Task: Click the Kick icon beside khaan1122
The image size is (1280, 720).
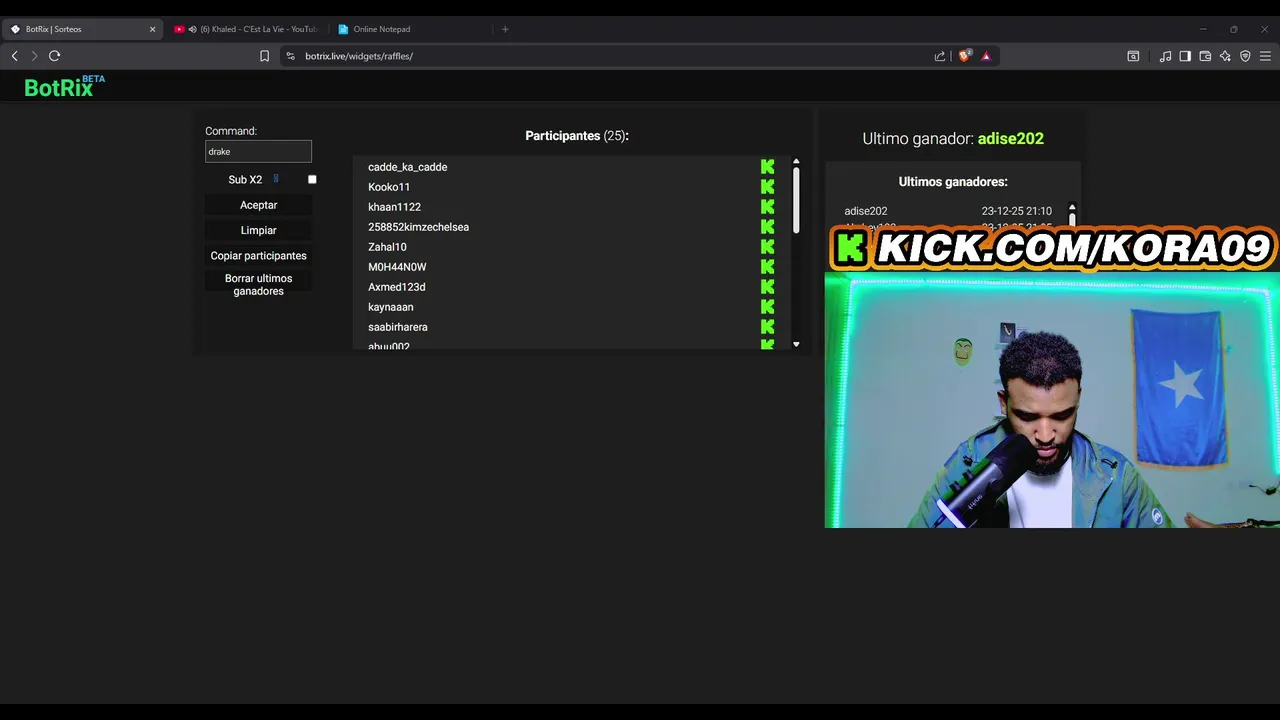Action: (x=767, y=207)
